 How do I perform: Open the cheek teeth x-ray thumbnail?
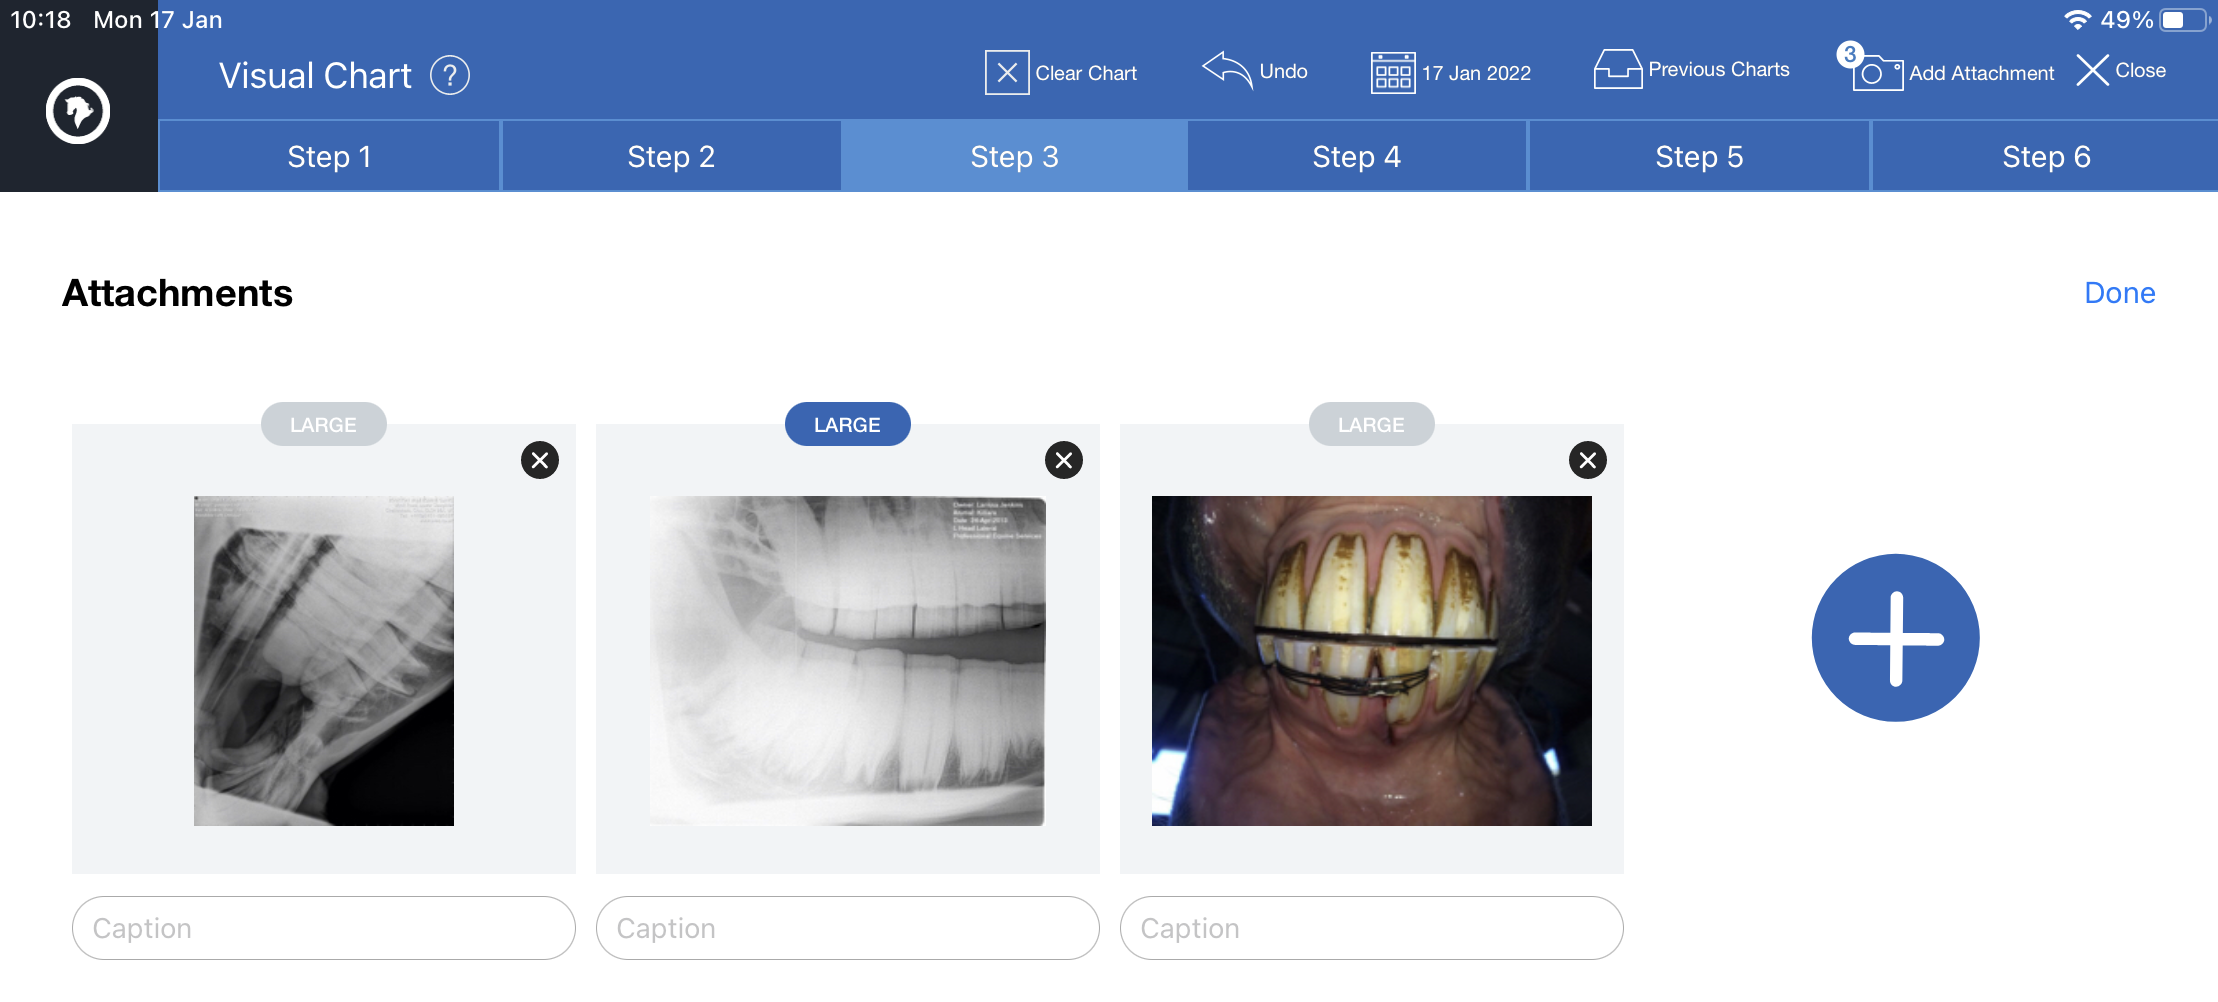[x=848, y=661]
